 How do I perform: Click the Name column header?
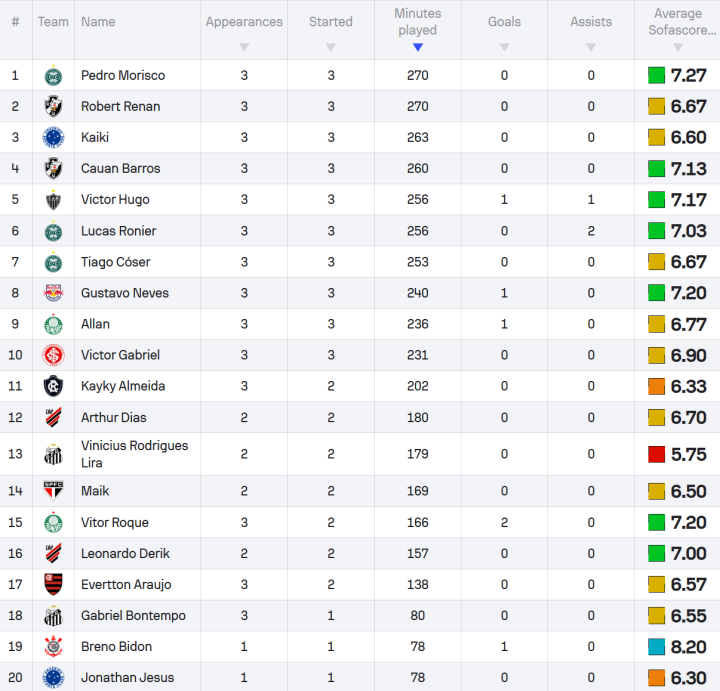pyautogui.click(x=98, y=22)
